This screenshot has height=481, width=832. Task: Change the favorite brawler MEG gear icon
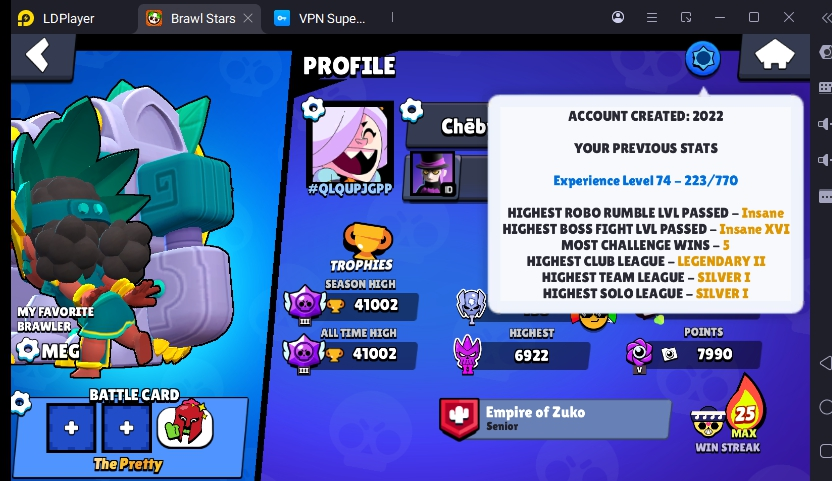coord(28,350)
